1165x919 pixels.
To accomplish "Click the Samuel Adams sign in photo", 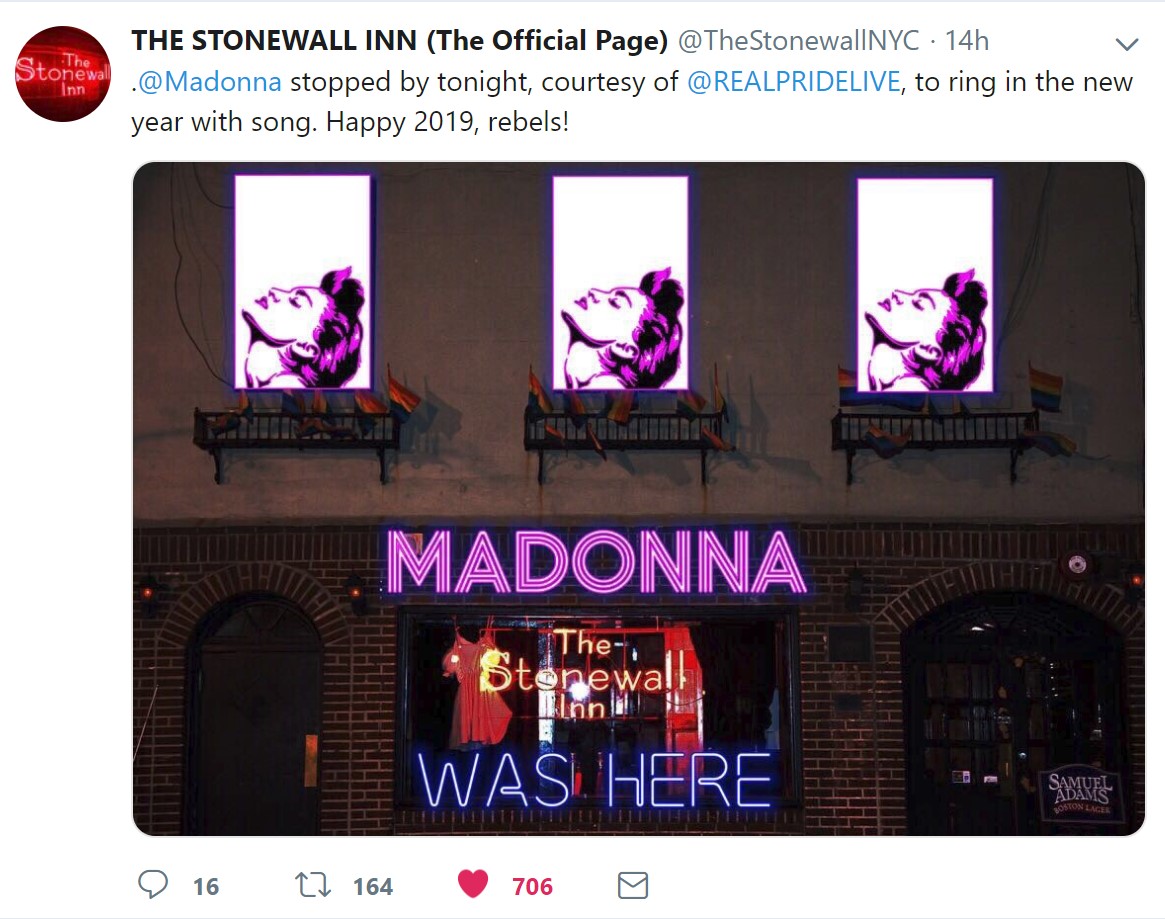I will pos(1081,793).
